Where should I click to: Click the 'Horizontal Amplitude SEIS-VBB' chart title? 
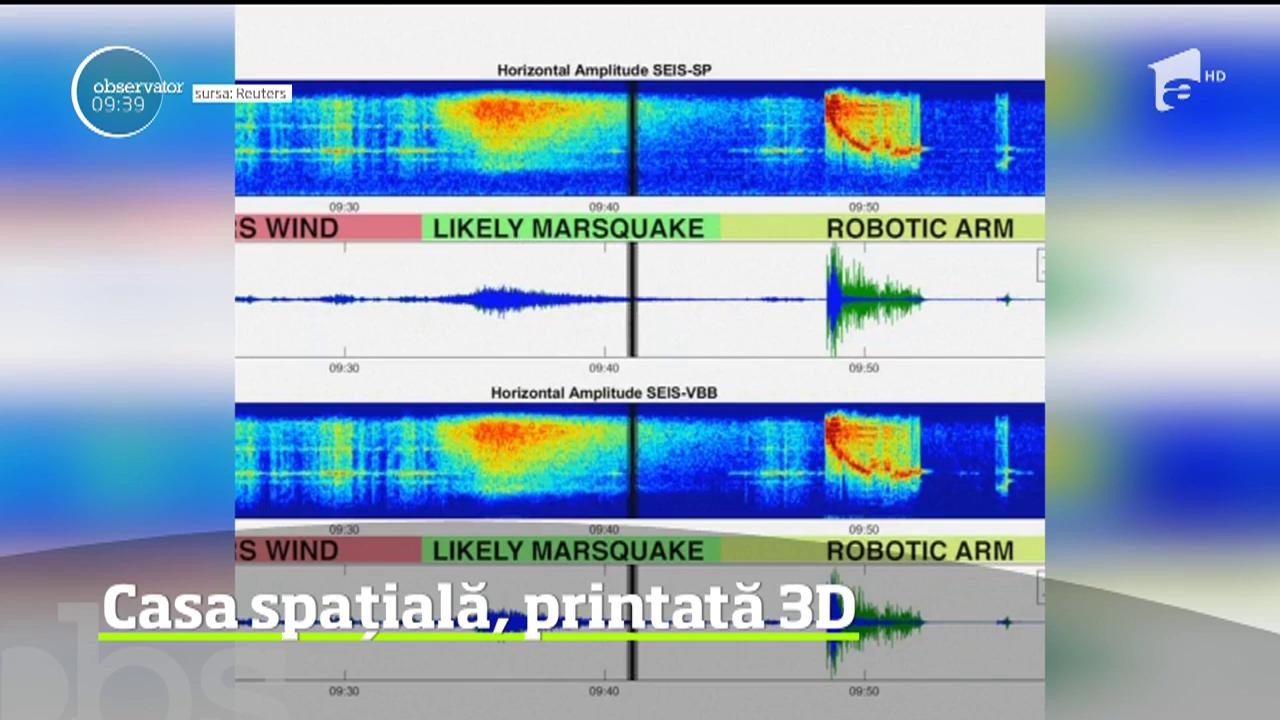[603, 393]
